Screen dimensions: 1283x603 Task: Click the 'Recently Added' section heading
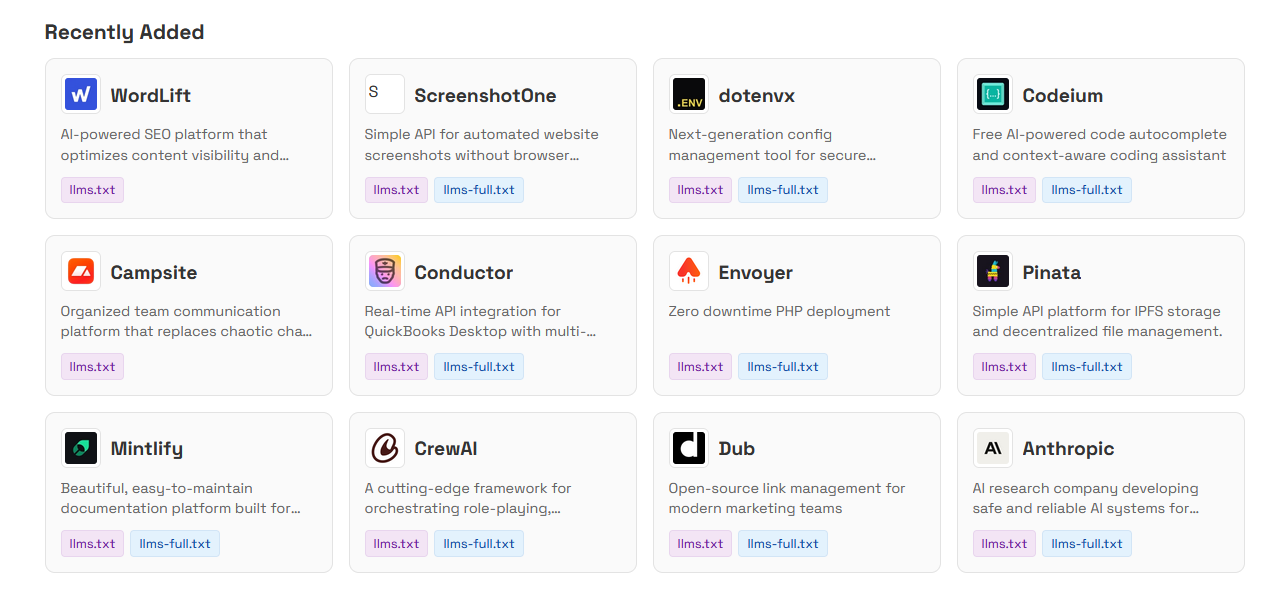point(124,32)
